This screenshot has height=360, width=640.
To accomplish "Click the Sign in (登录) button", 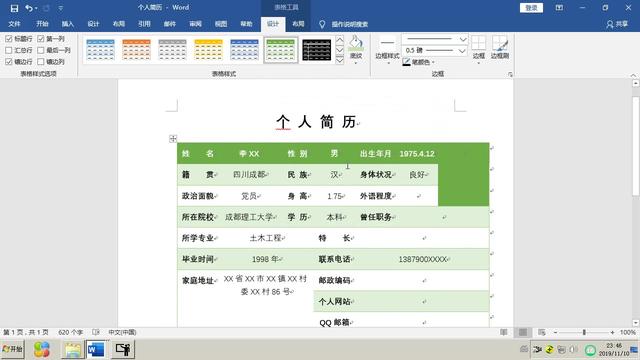I will [x=531, y=8].
